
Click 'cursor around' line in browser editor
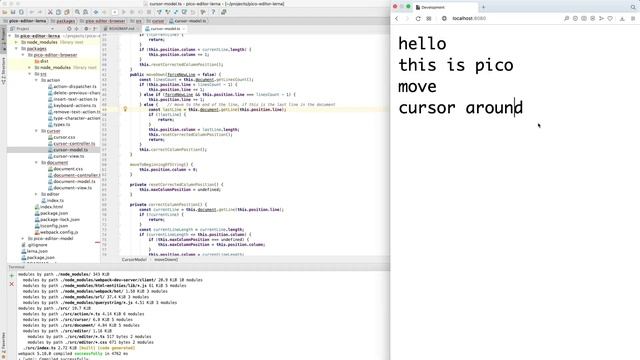click(x=460, y=108)
